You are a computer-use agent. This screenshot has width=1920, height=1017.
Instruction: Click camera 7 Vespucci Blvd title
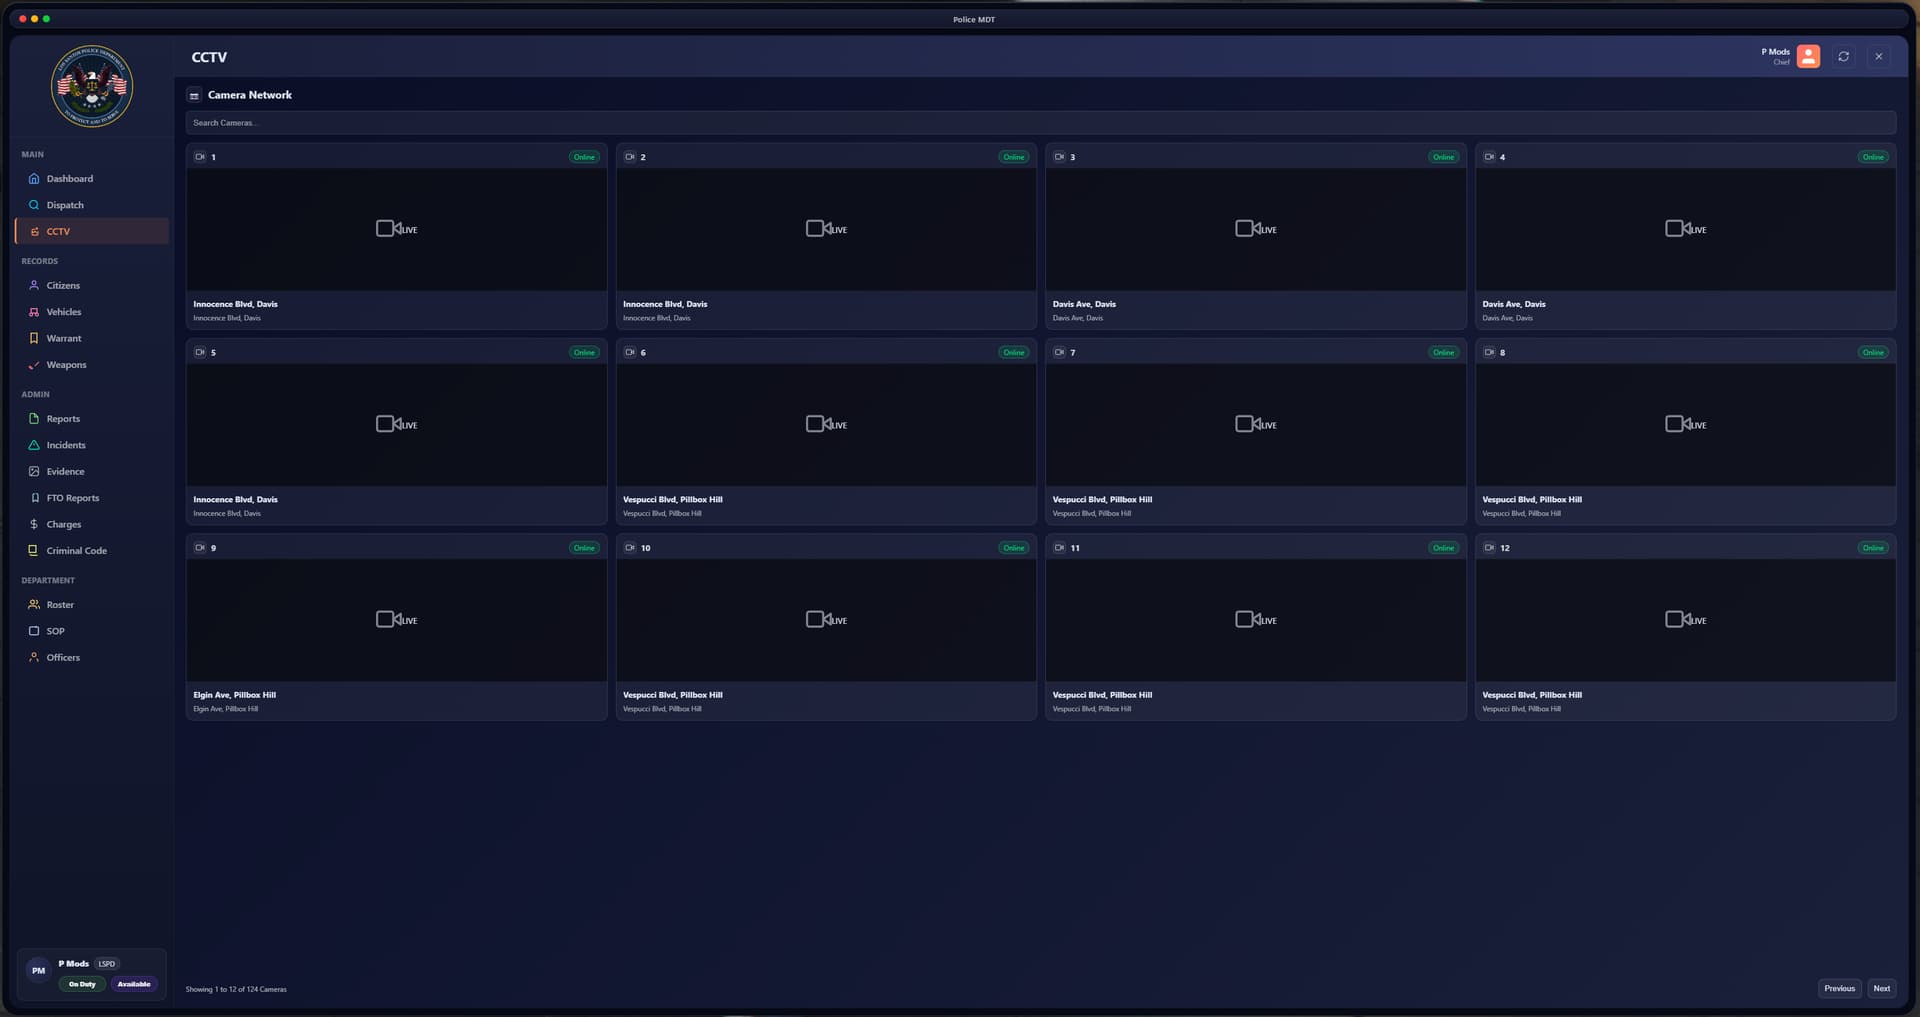1102,500
